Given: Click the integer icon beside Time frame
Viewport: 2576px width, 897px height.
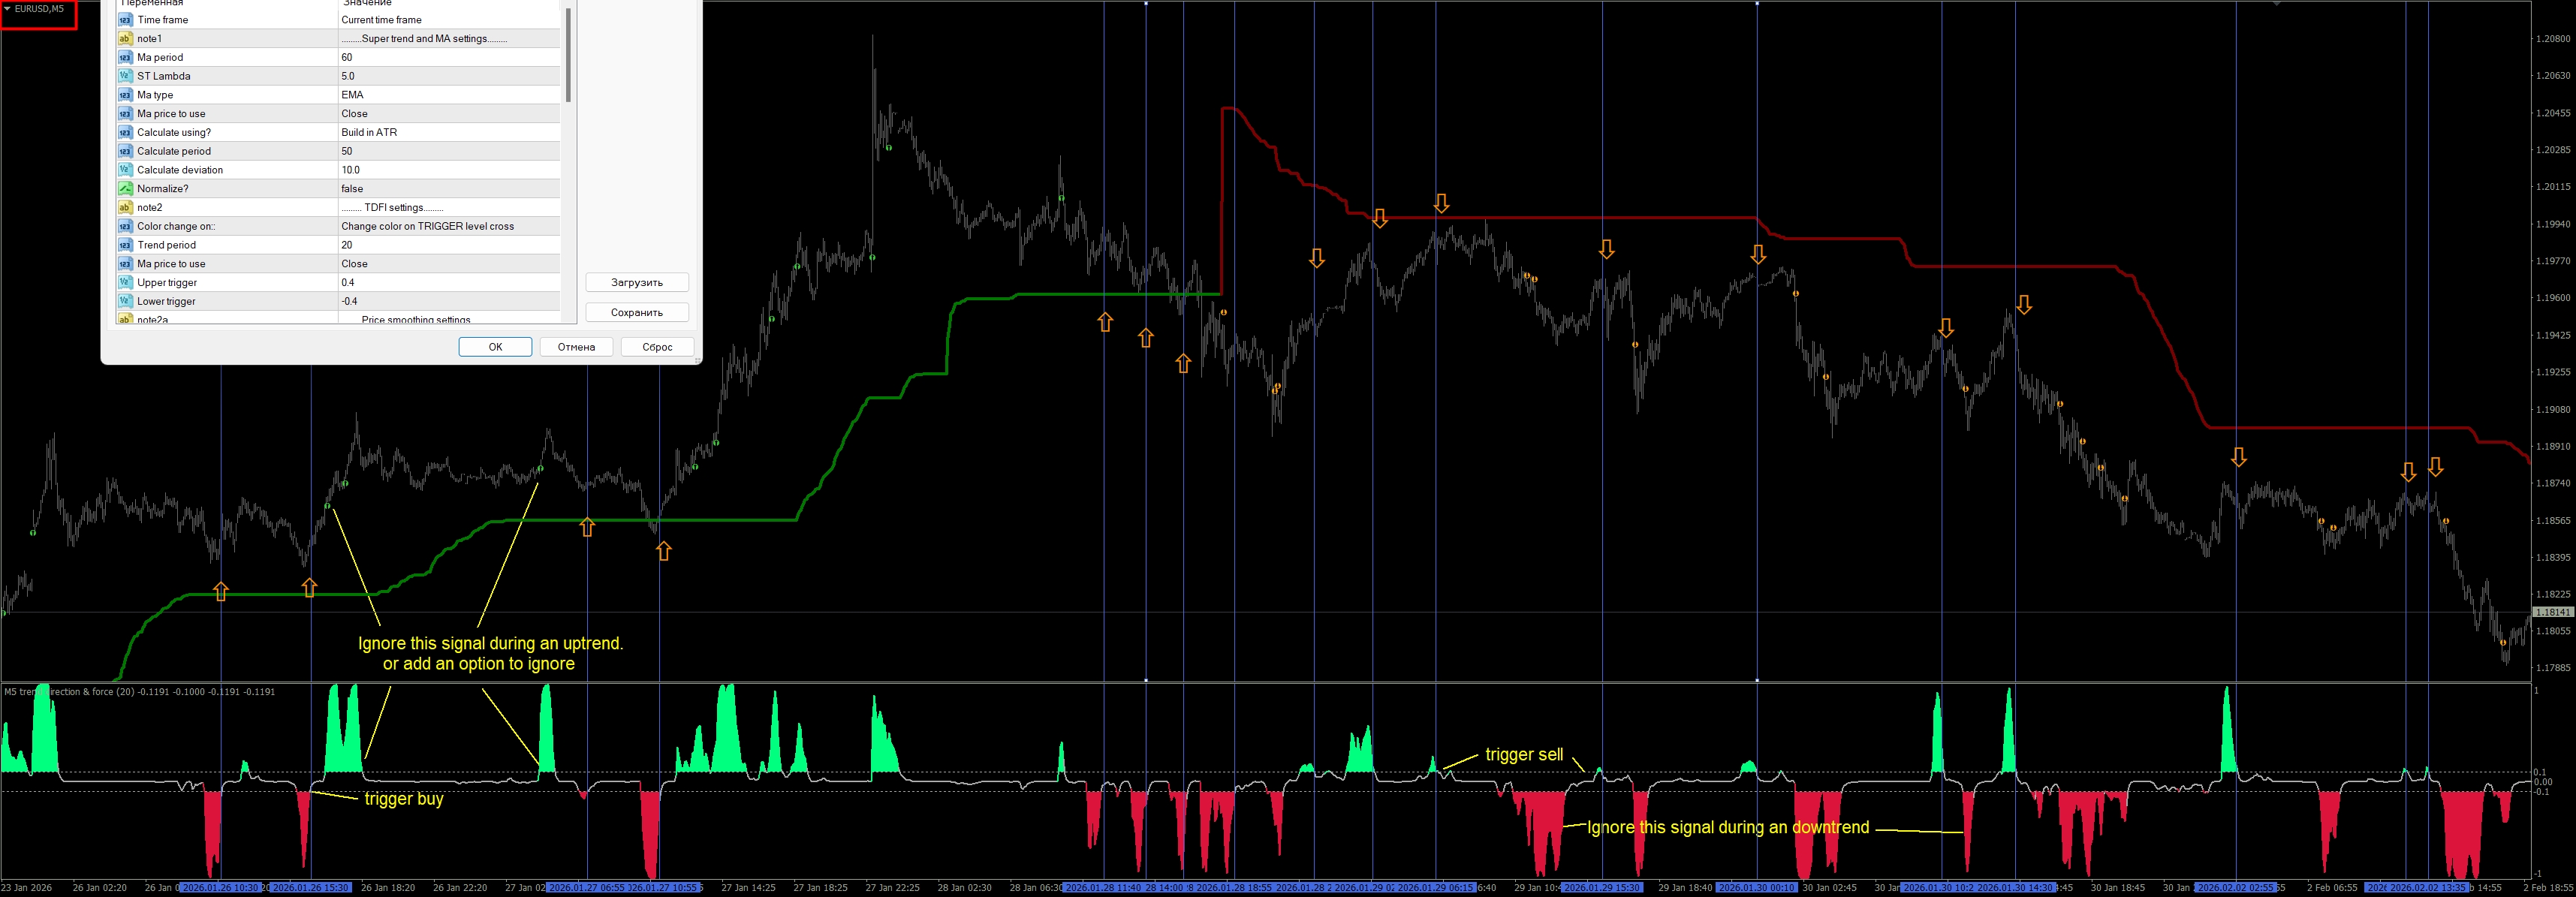Looking at the screenshot, I should tap(125, 20).
